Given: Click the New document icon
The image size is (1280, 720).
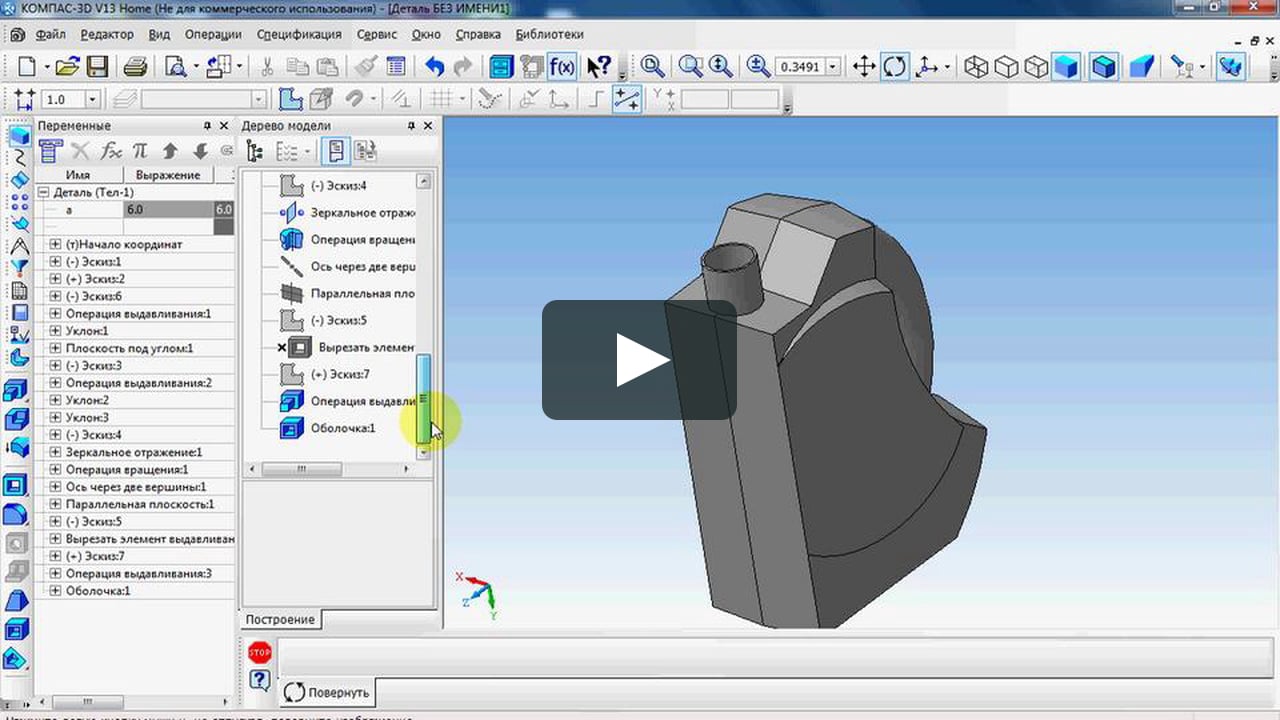Looking at the screenshot, I should click(x=27, y=67).
